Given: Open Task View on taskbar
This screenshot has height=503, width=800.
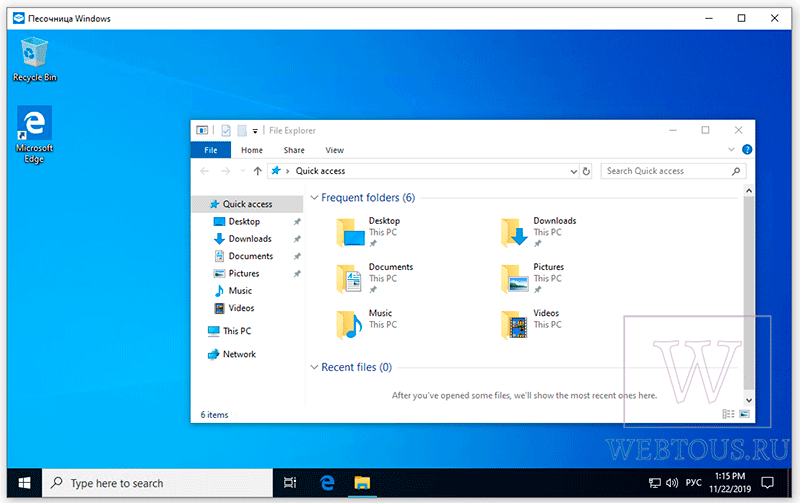Looking at the screenshot, I should click(x=290, y=483).
